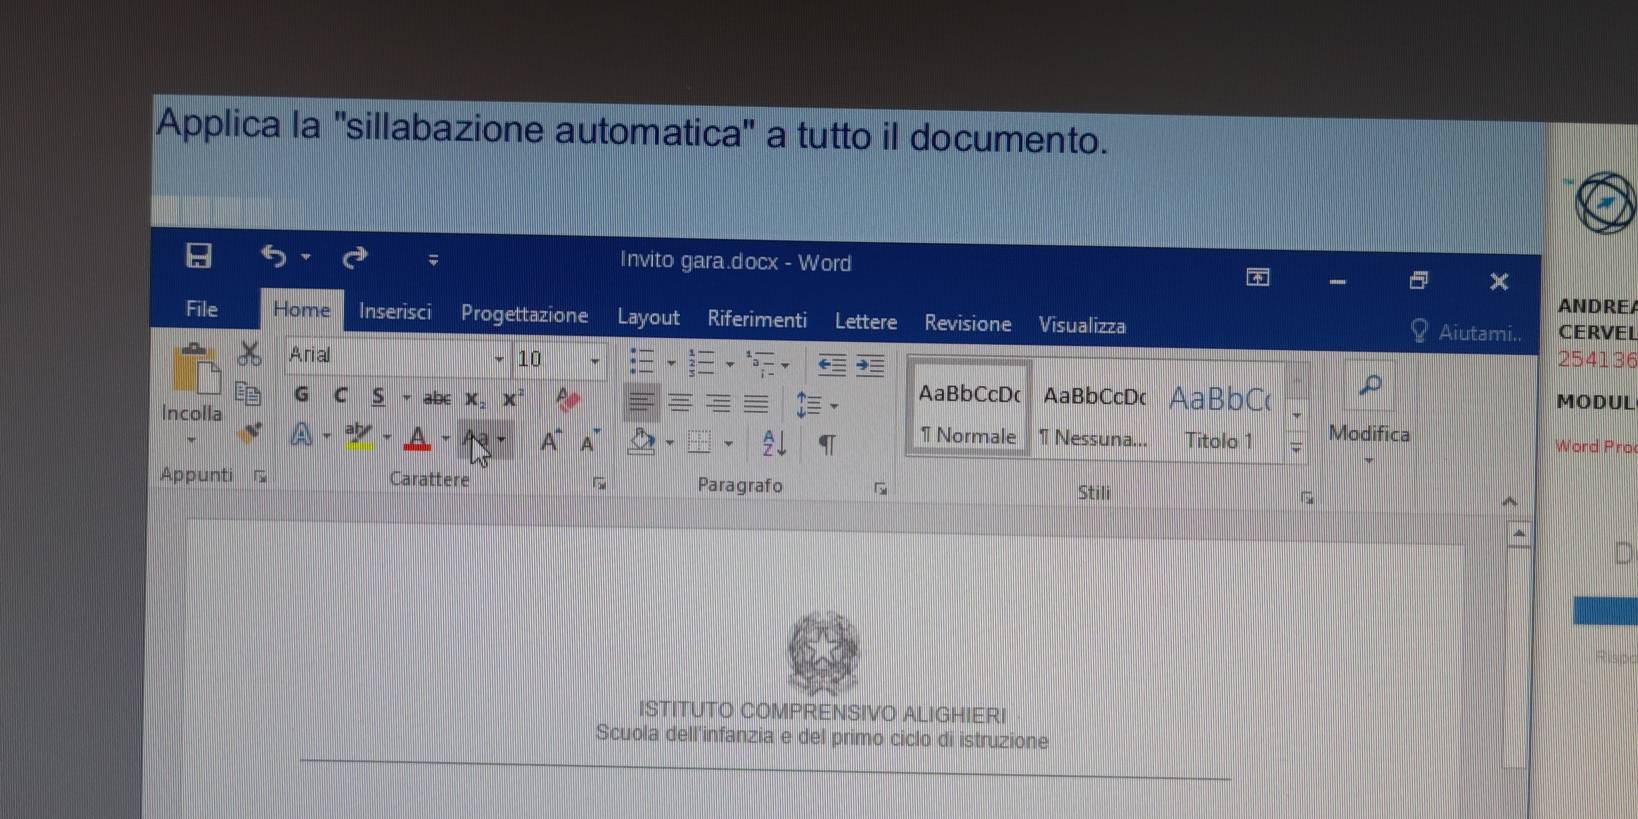Click the Save floppy disk icon
Image resolution: width=1638 pixels, height=819 pixels.
(199, 256)
